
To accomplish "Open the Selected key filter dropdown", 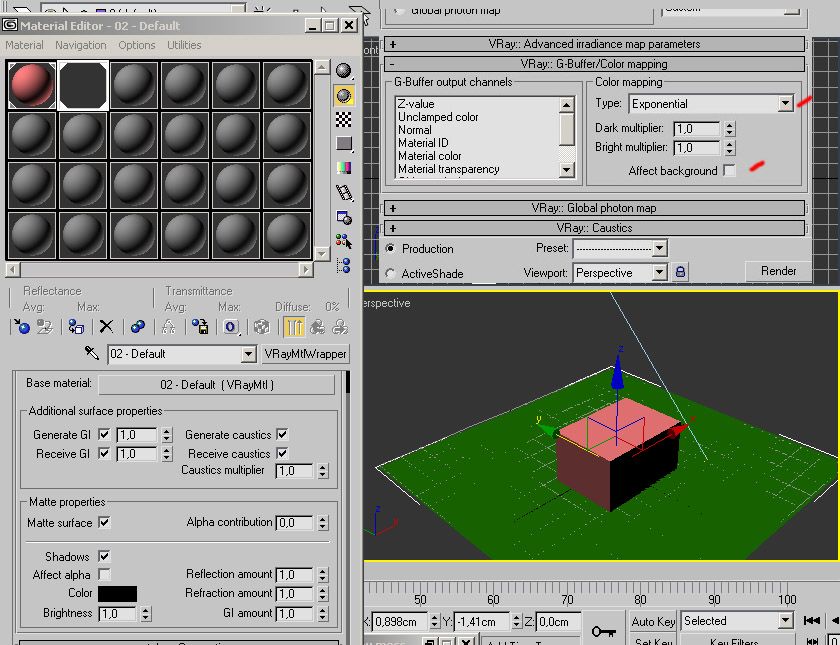I will point(785,621).
